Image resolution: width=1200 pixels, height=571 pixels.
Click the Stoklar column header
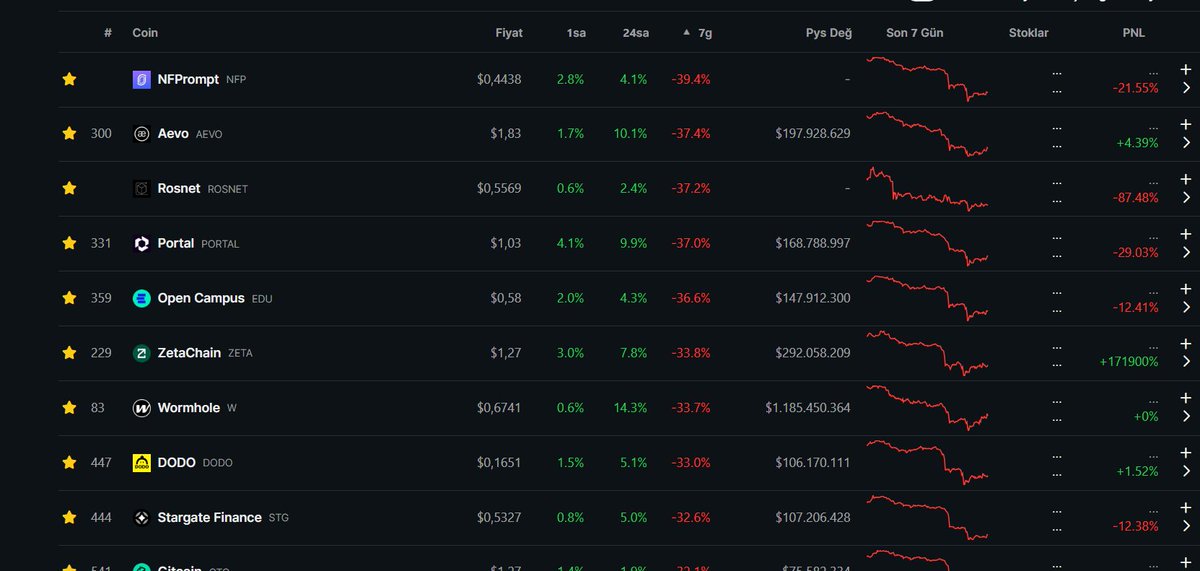(1029, 33)
